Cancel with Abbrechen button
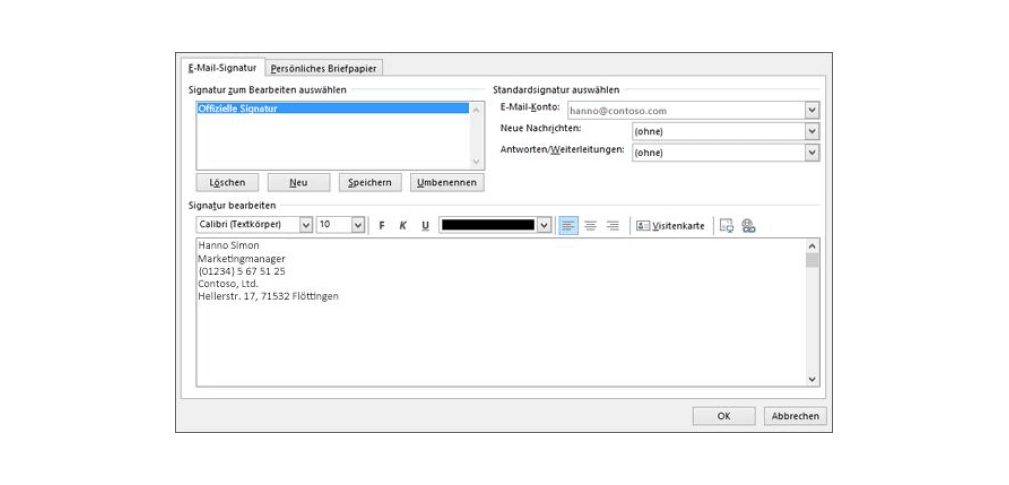1009x485 pixels. (795, 416)
